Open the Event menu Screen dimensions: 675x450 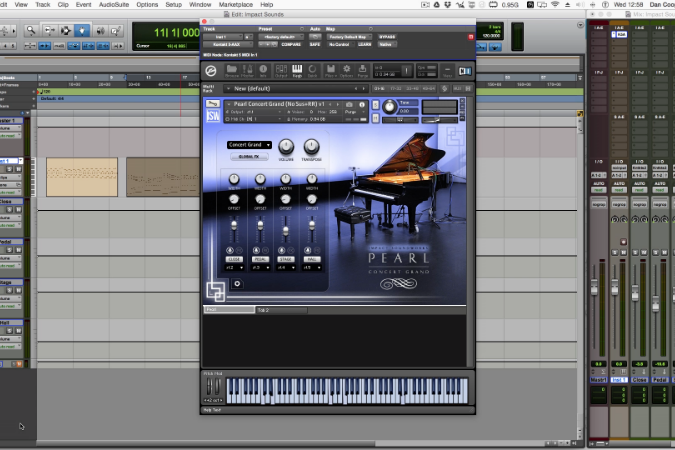pos(84,5)
